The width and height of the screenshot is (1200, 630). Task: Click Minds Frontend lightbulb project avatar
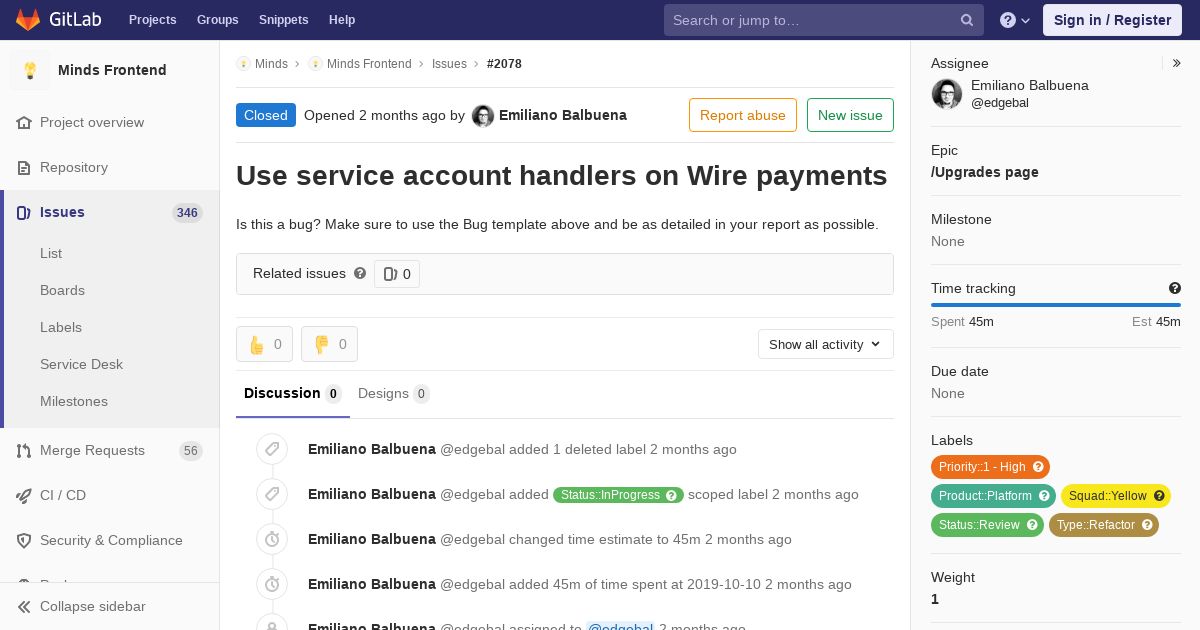[30, 70]
